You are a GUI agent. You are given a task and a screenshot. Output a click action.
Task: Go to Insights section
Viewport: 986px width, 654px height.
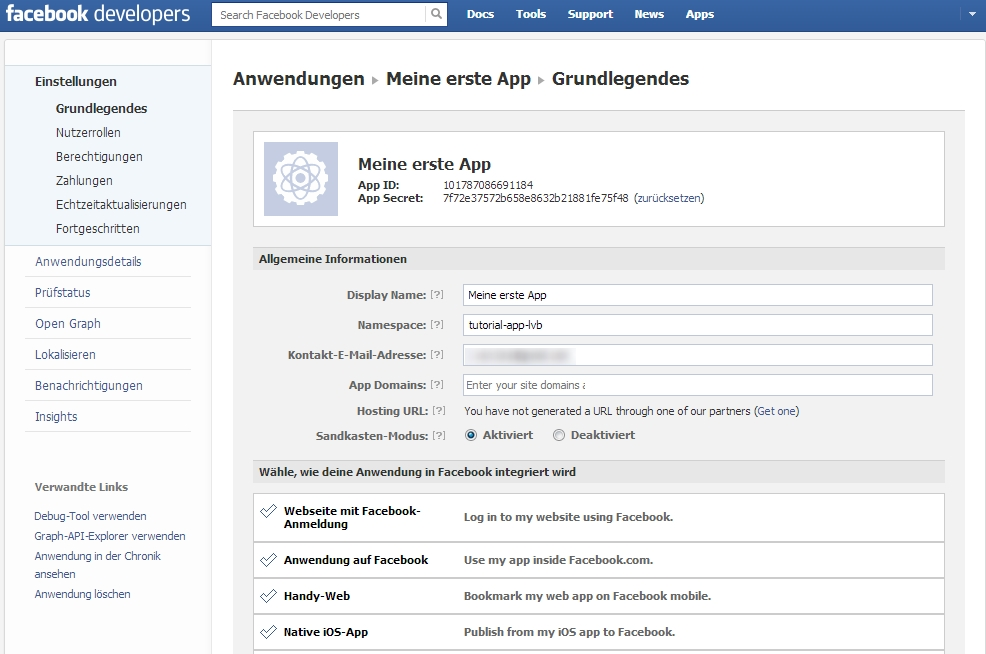56,416
